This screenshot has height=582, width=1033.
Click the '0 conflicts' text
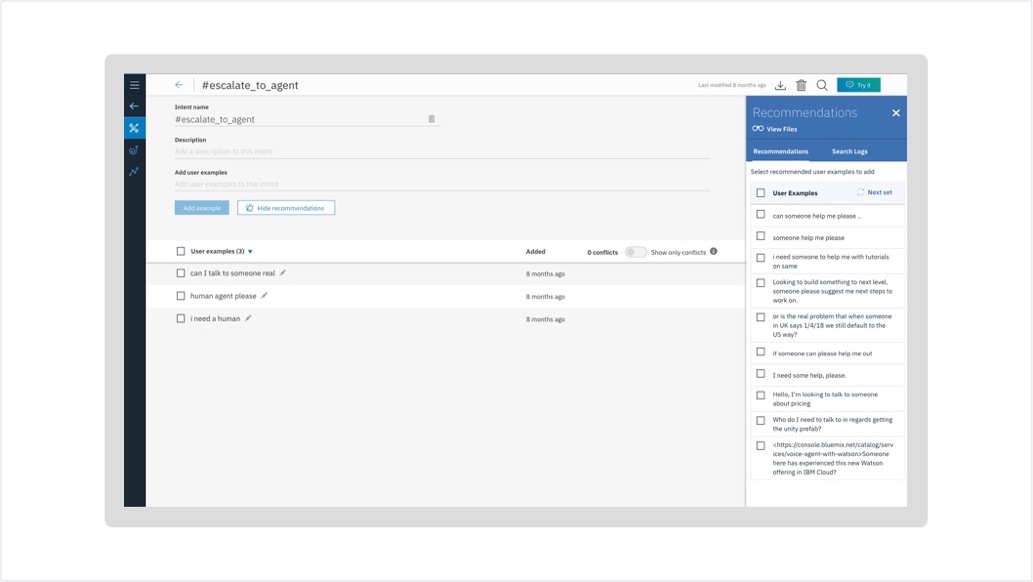point(602,252)
